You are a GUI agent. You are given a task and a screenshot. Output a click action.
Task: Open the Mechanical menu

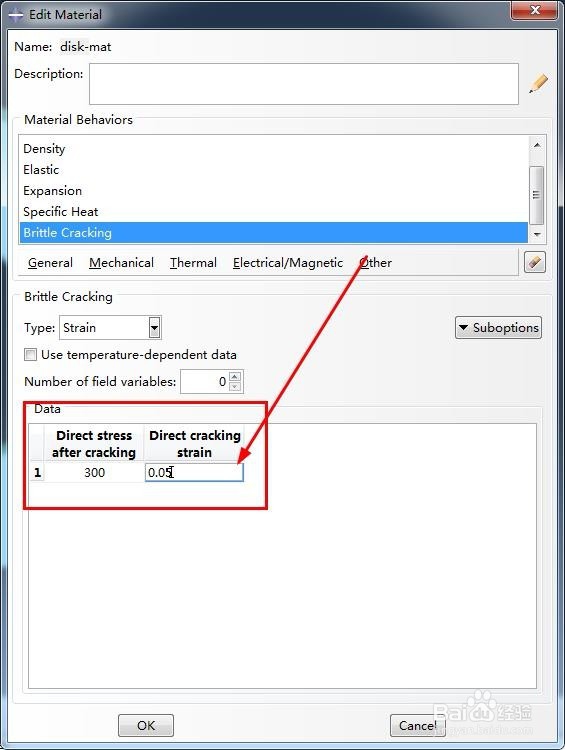pyautogui.click(x=122, y=263)
